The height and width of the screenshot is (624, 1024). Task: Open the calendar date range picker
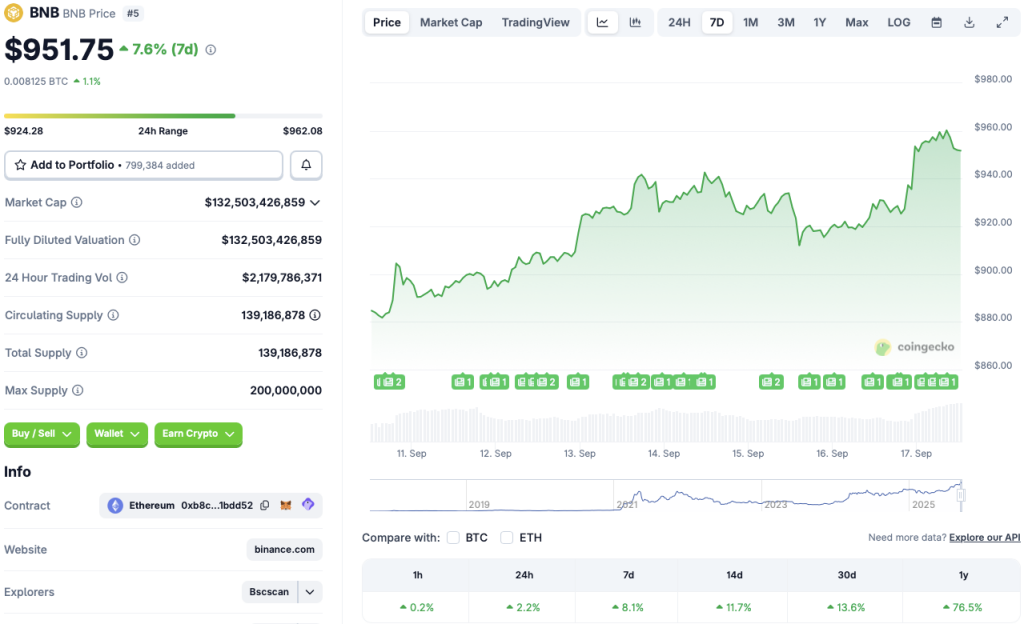point(936,22)
